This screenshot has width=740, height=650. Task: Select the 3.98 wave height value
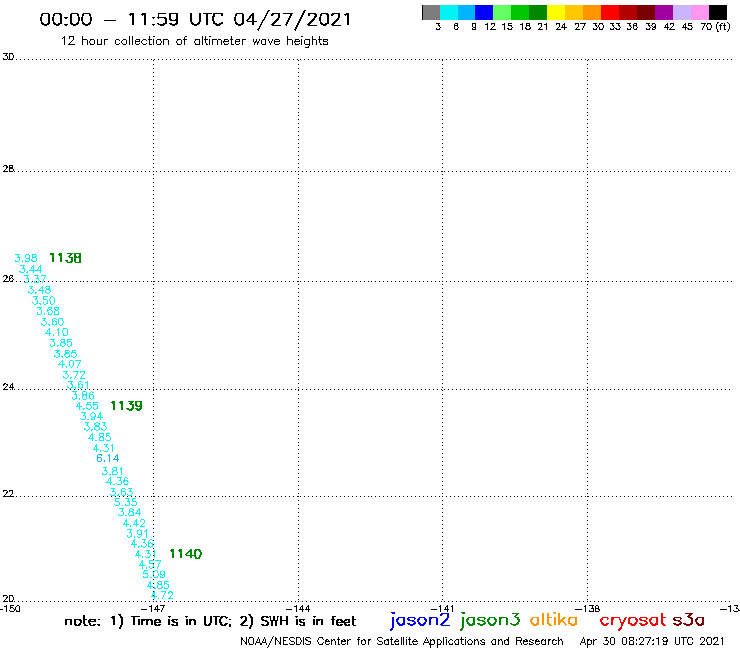25,258
